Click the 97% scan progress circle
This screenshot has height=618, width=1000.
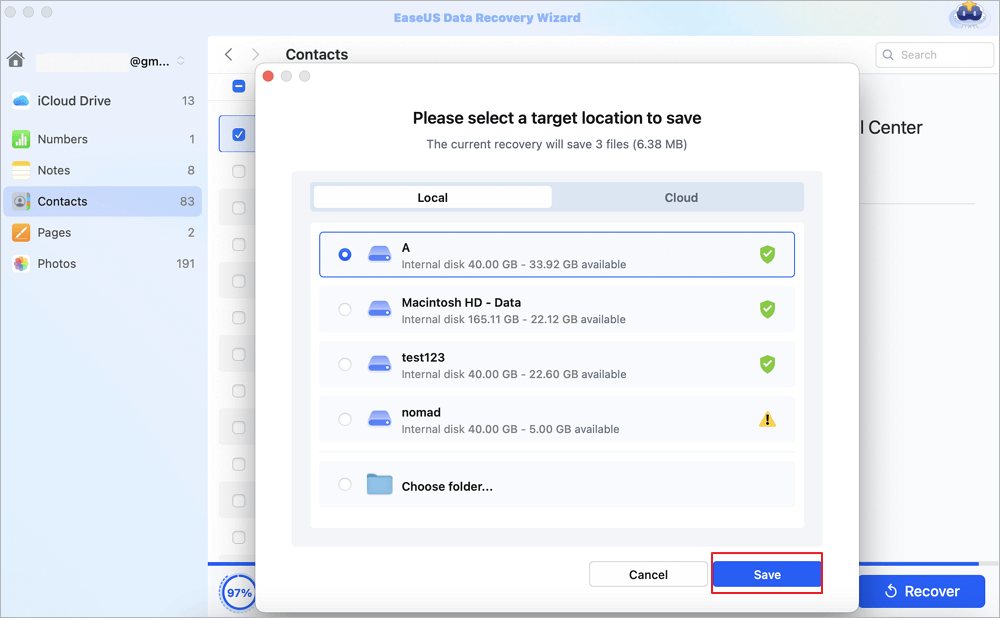pos(239,592)
